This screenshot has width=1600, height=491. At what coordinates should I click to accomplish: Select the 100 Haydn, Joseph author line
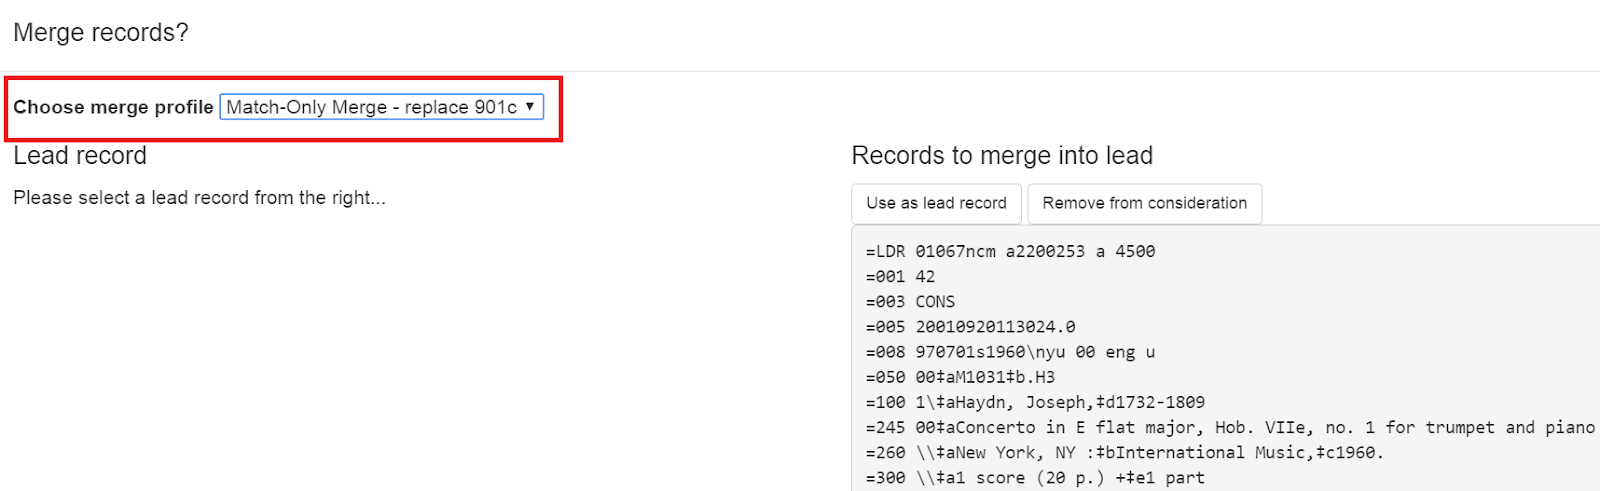pyautogui.click(x=1035, y=402)
